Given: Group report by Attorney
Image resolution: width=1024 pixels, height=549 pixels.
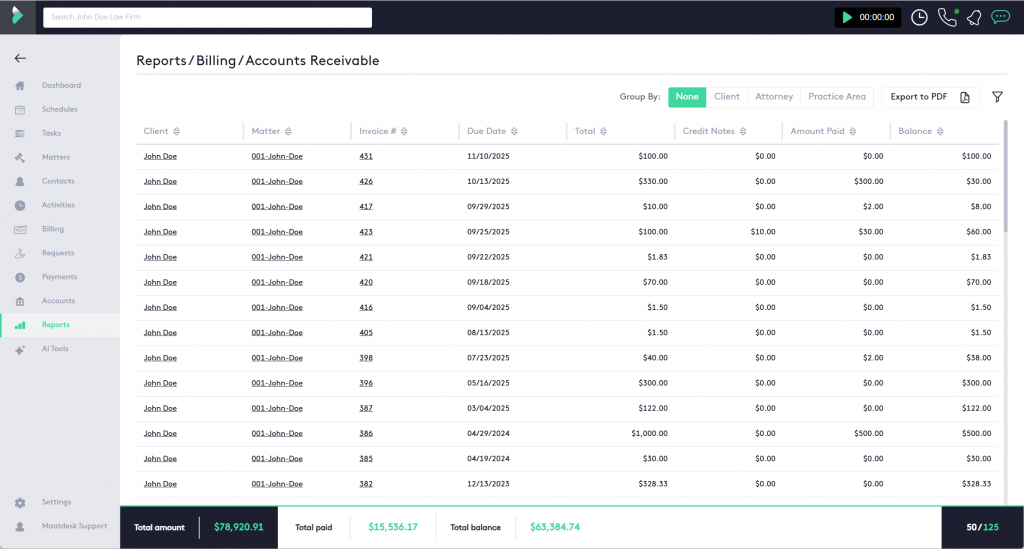Looking at the screenshot, I should pos(774,97).
